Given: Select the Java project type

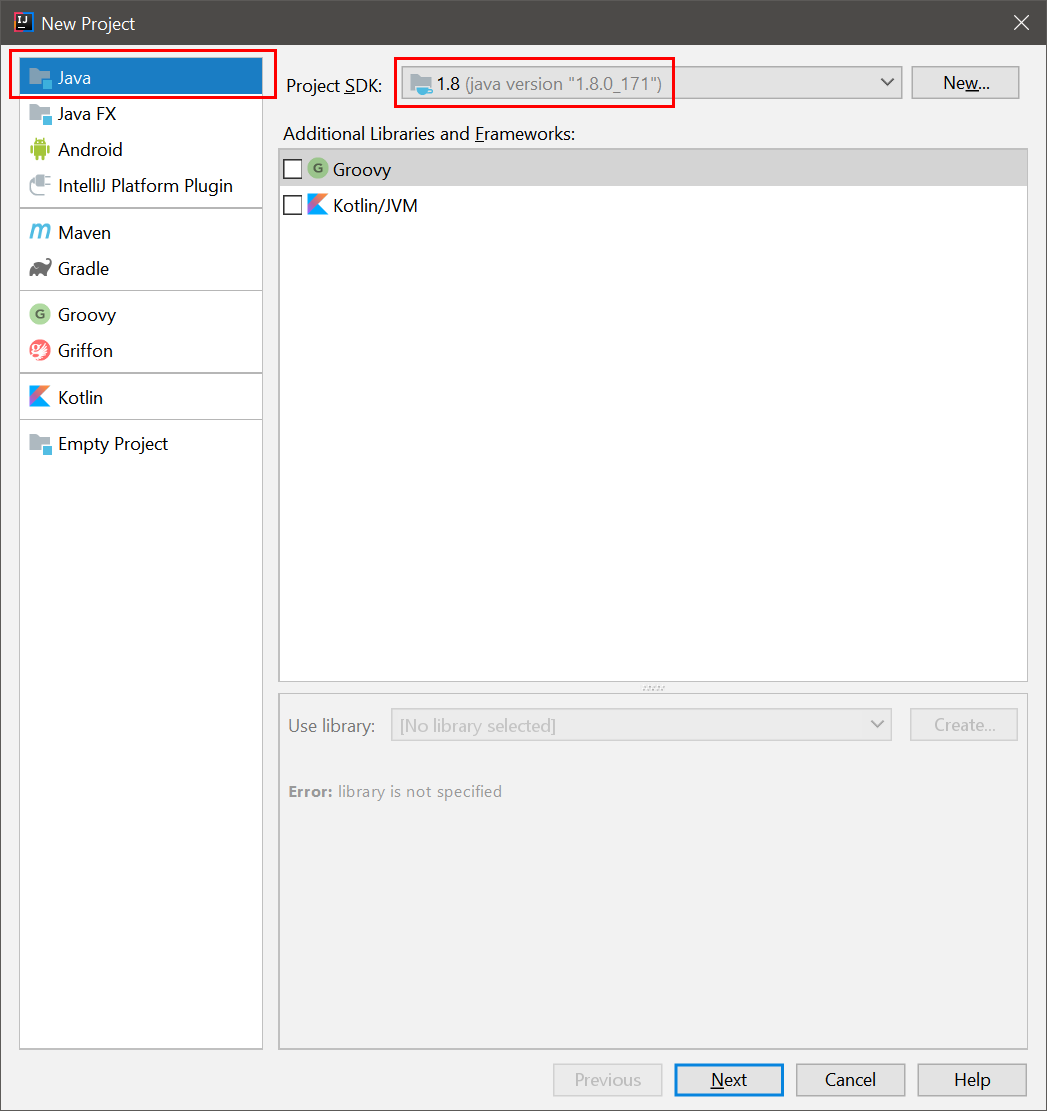Looking at the screenshot, I should tap(141, 77).
